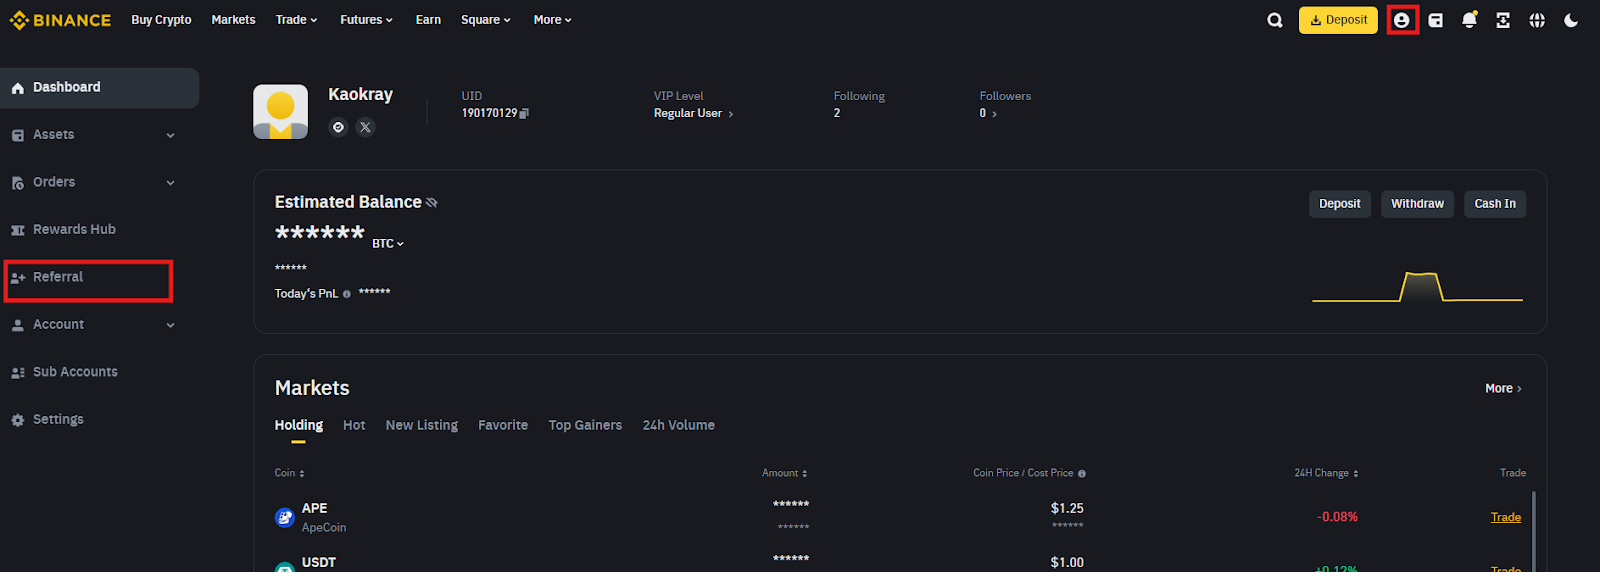Open the More dropdown in top navigation

click(x=552, y=20)
